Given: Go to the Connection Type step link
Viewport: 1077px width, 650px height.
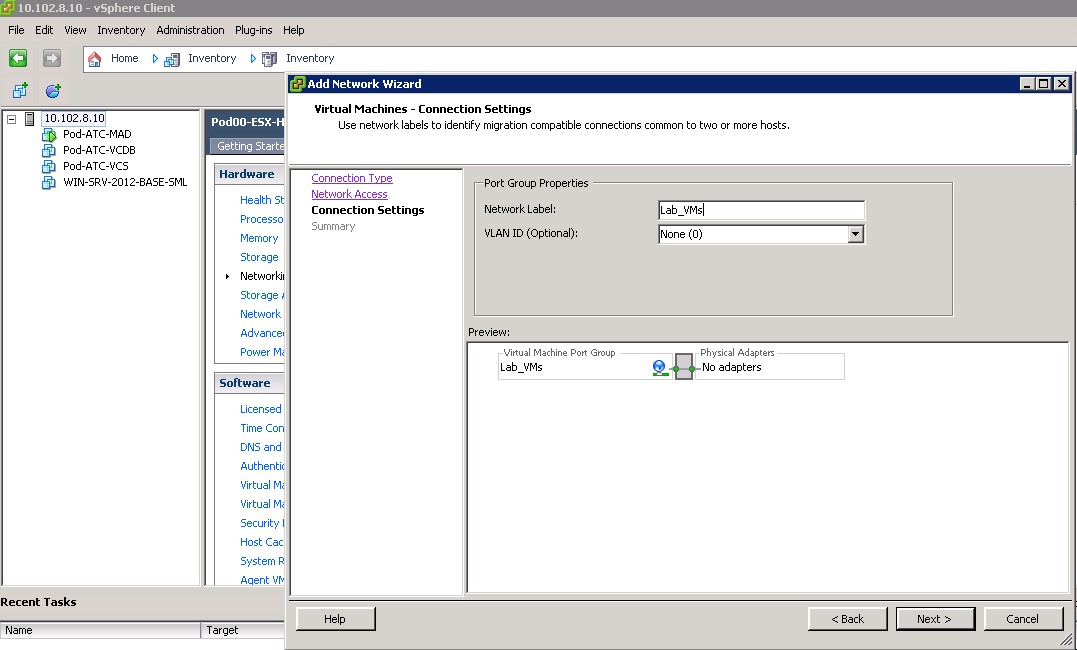Looking at the screenshot, I should click(x=351, y=178).
